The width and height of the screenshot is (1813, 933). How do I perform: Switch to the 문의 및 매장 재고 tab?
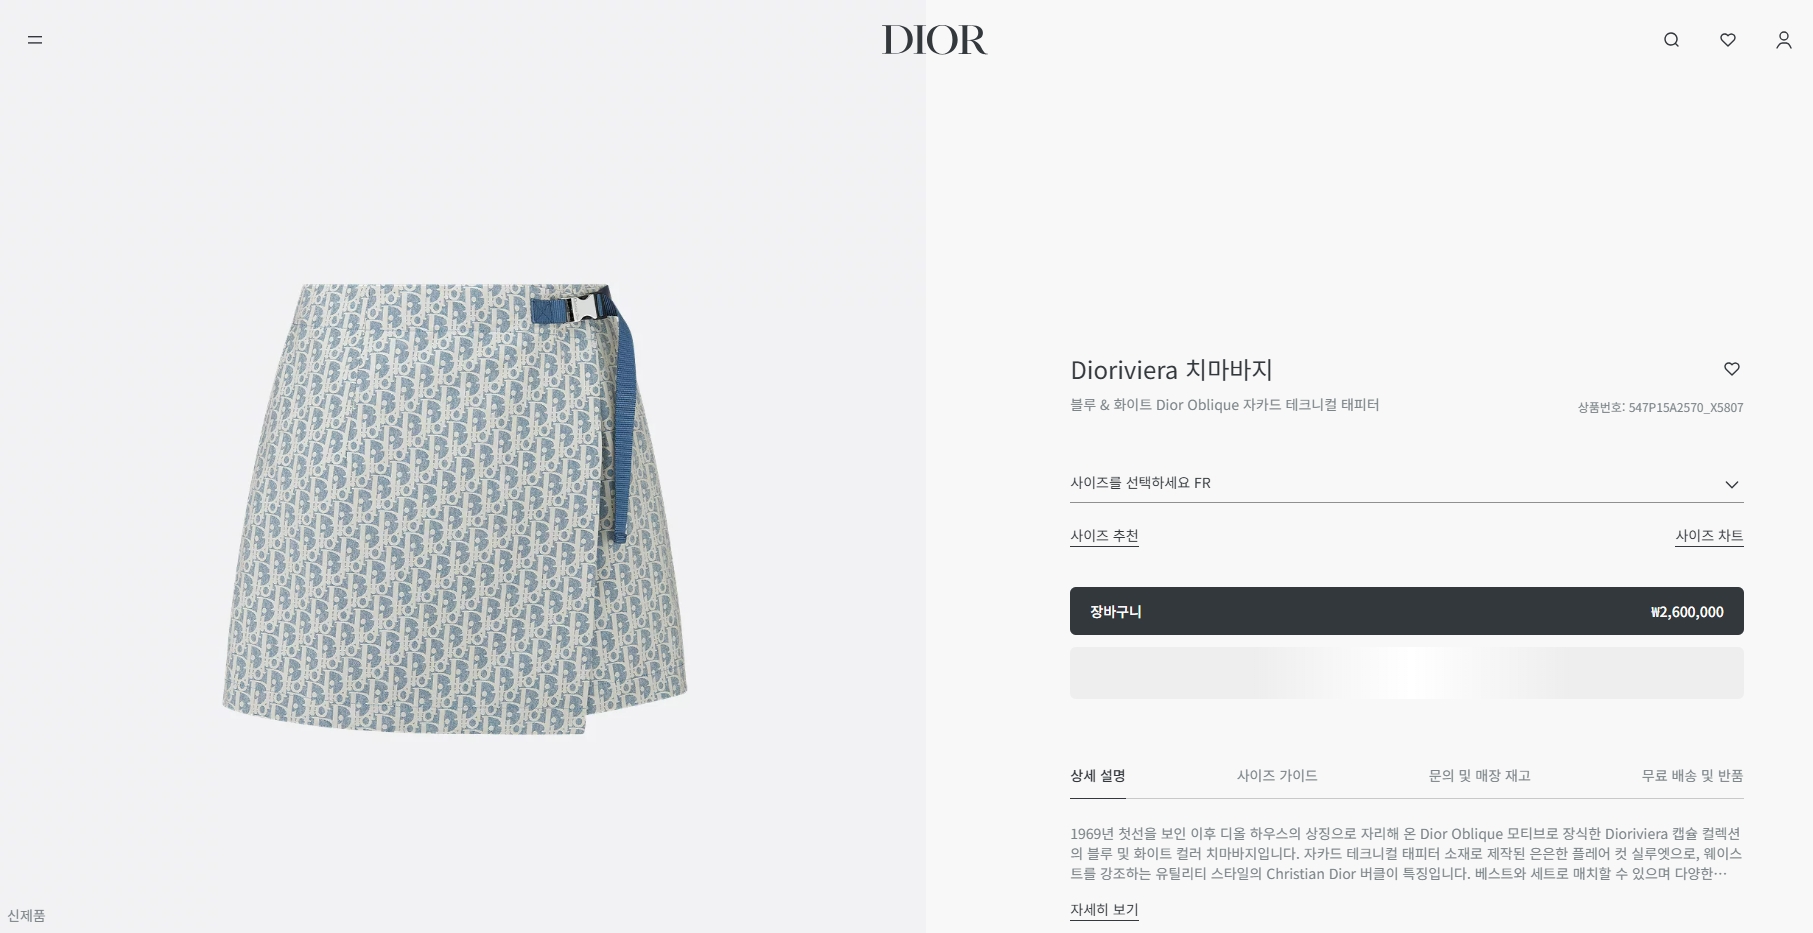click(1479, 776)
